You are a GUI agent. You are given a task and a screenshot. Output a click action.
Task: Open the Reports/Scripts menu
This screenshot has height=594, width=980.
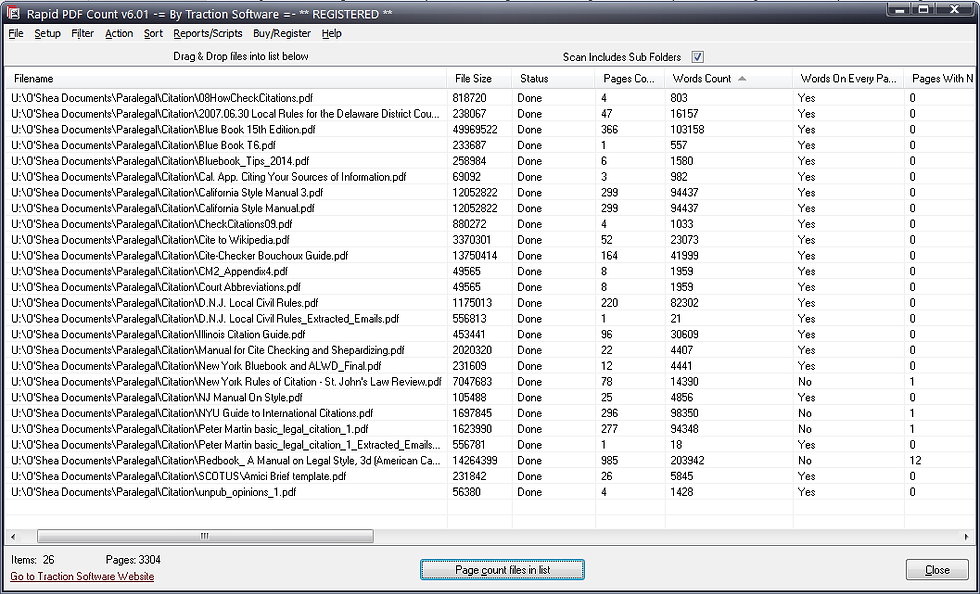208,33
